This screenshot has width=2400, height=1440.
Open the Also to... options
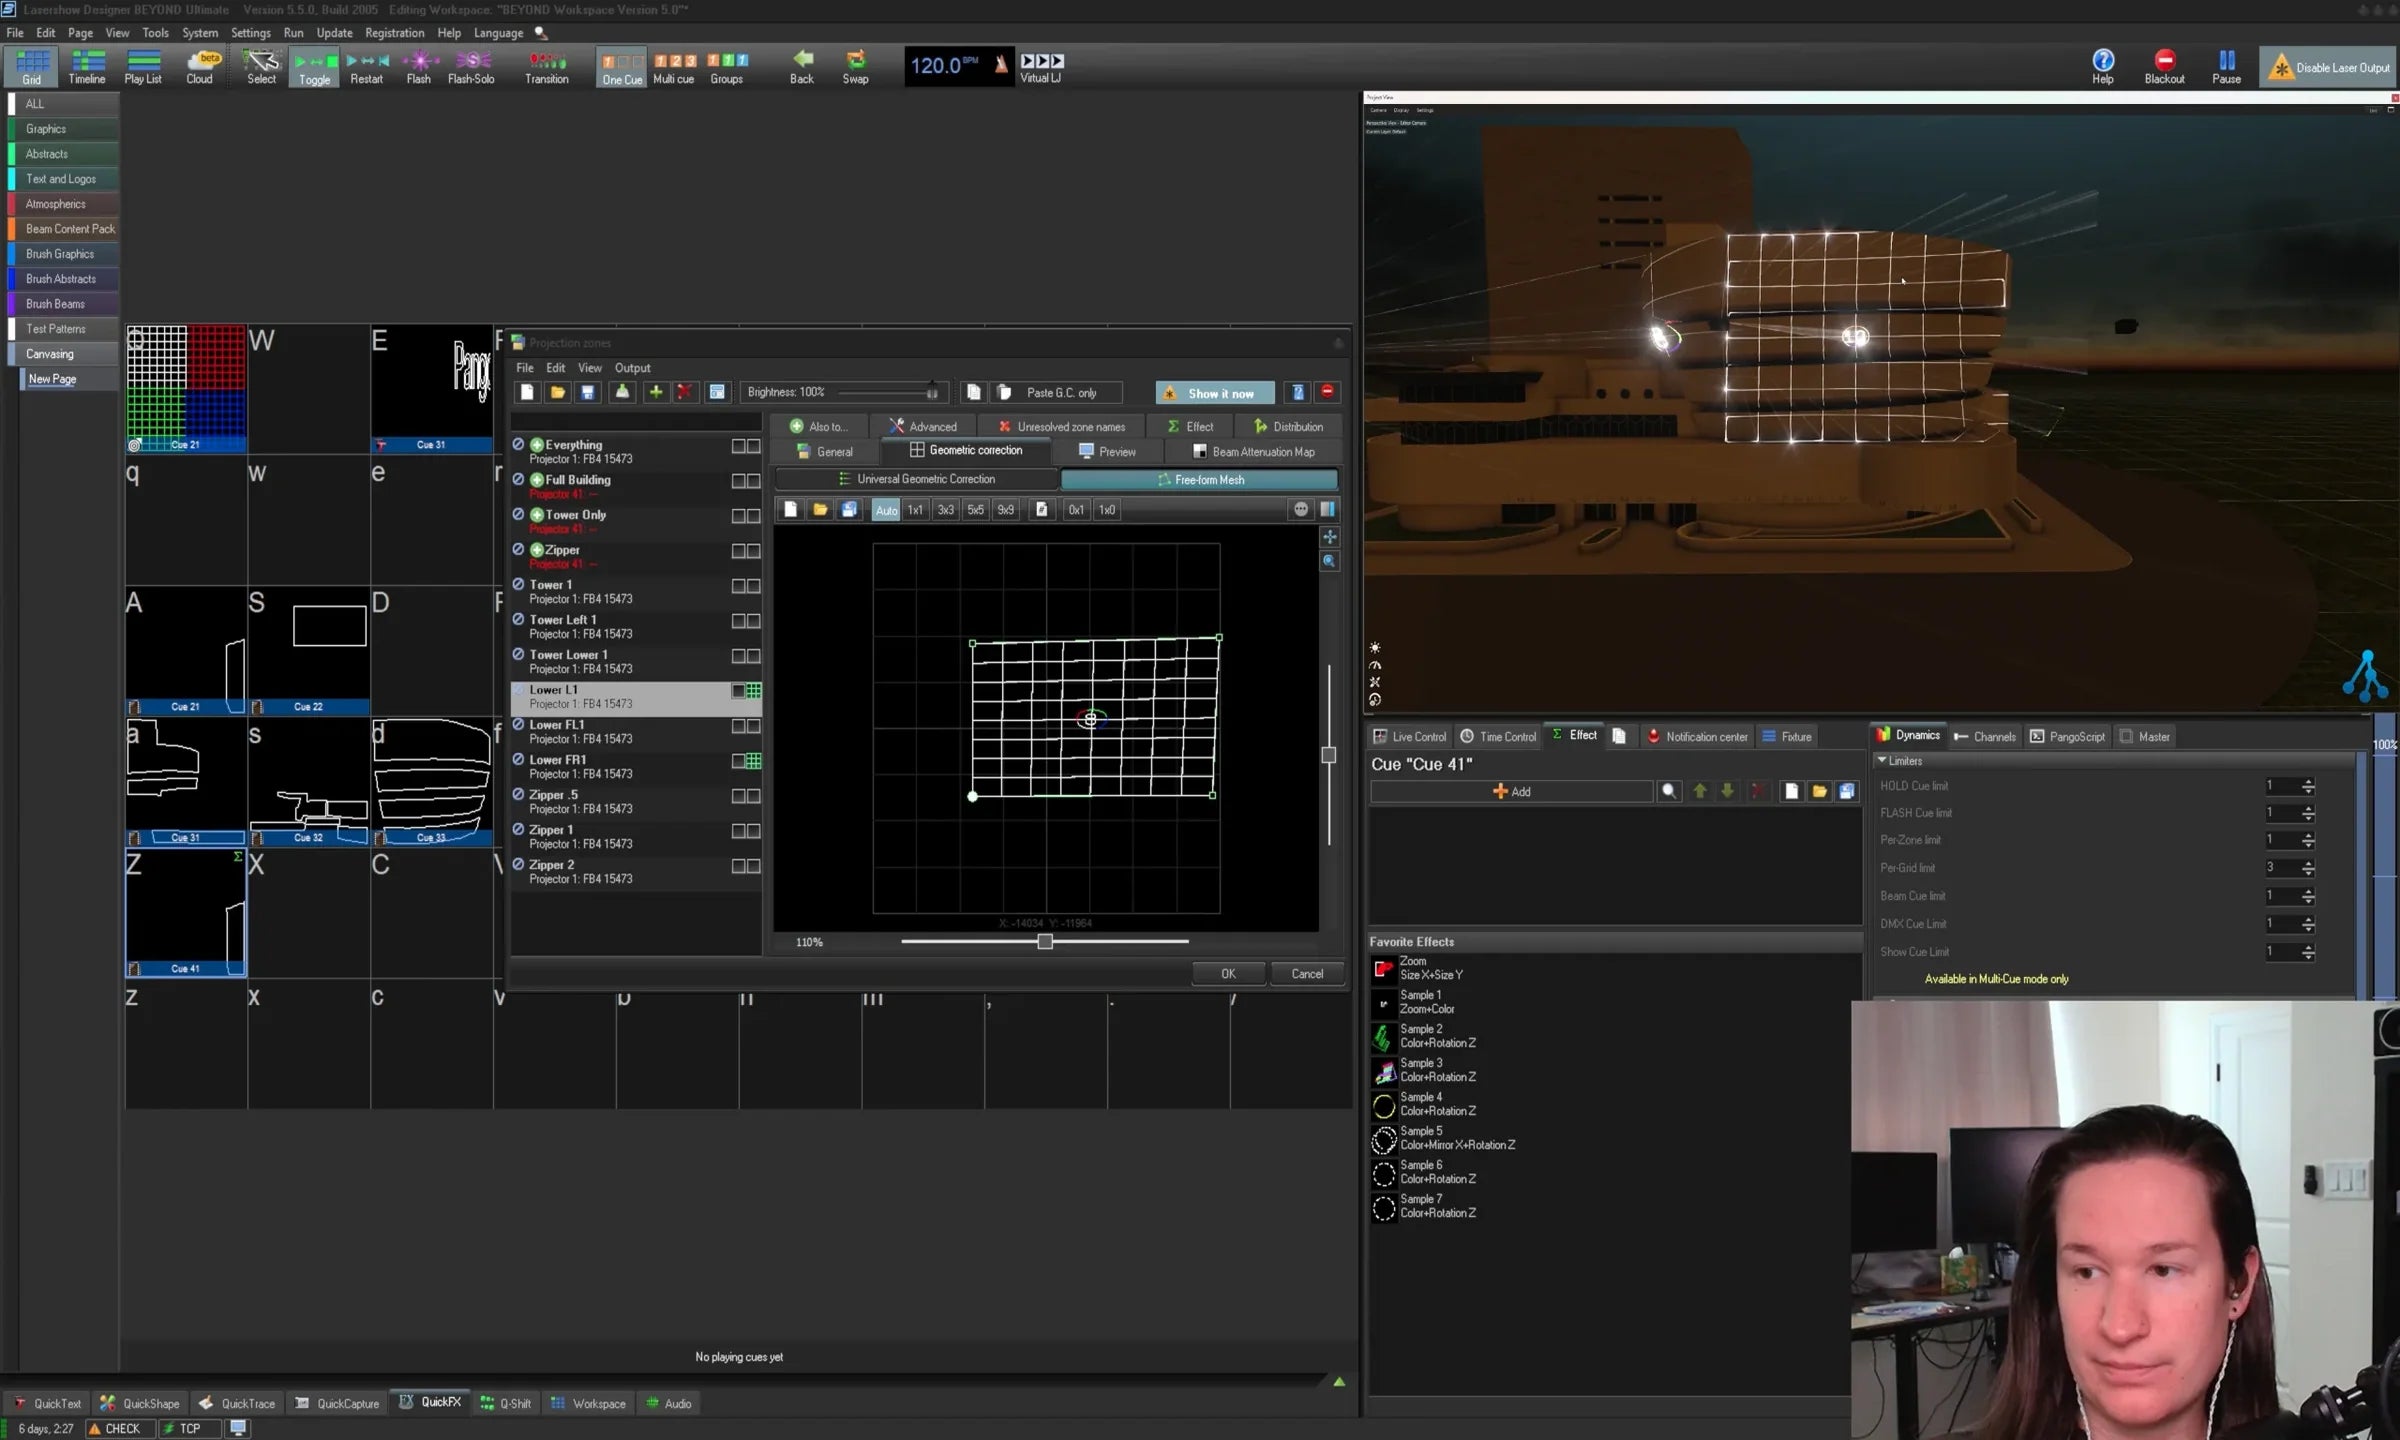pyautogui.click(x=818, y=426)
